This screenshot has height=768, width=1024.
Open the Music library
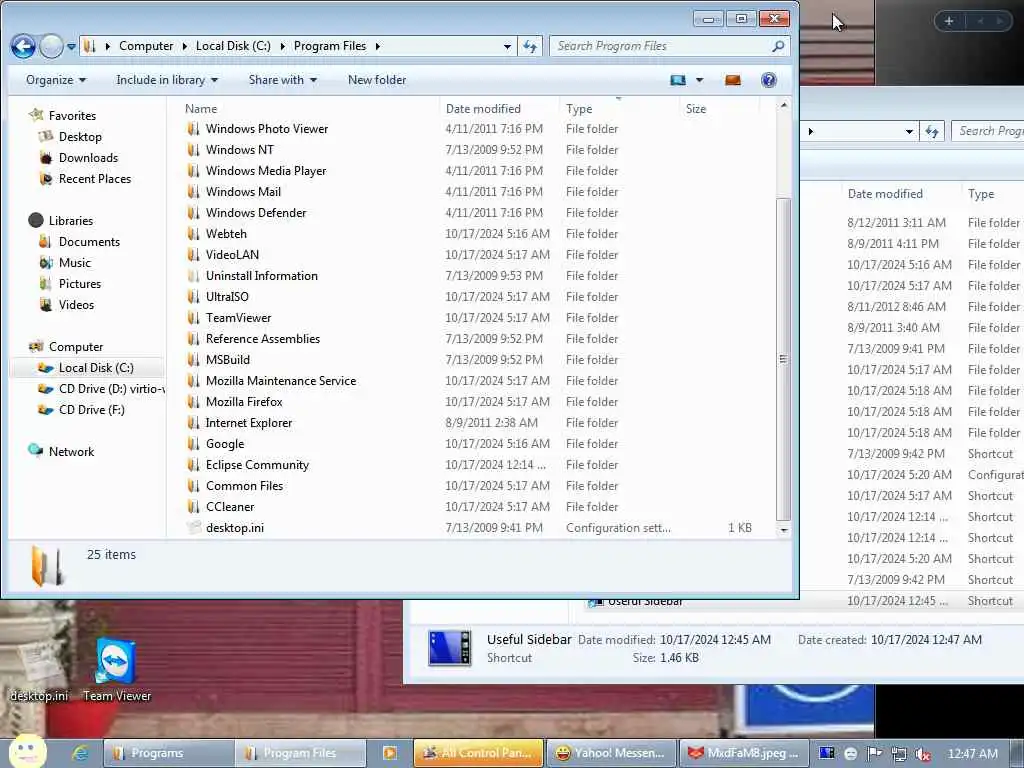74,263
